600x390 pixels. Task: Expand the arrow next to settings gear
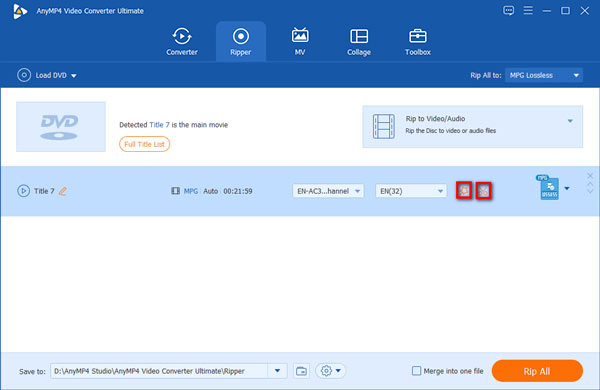(338, 371)
